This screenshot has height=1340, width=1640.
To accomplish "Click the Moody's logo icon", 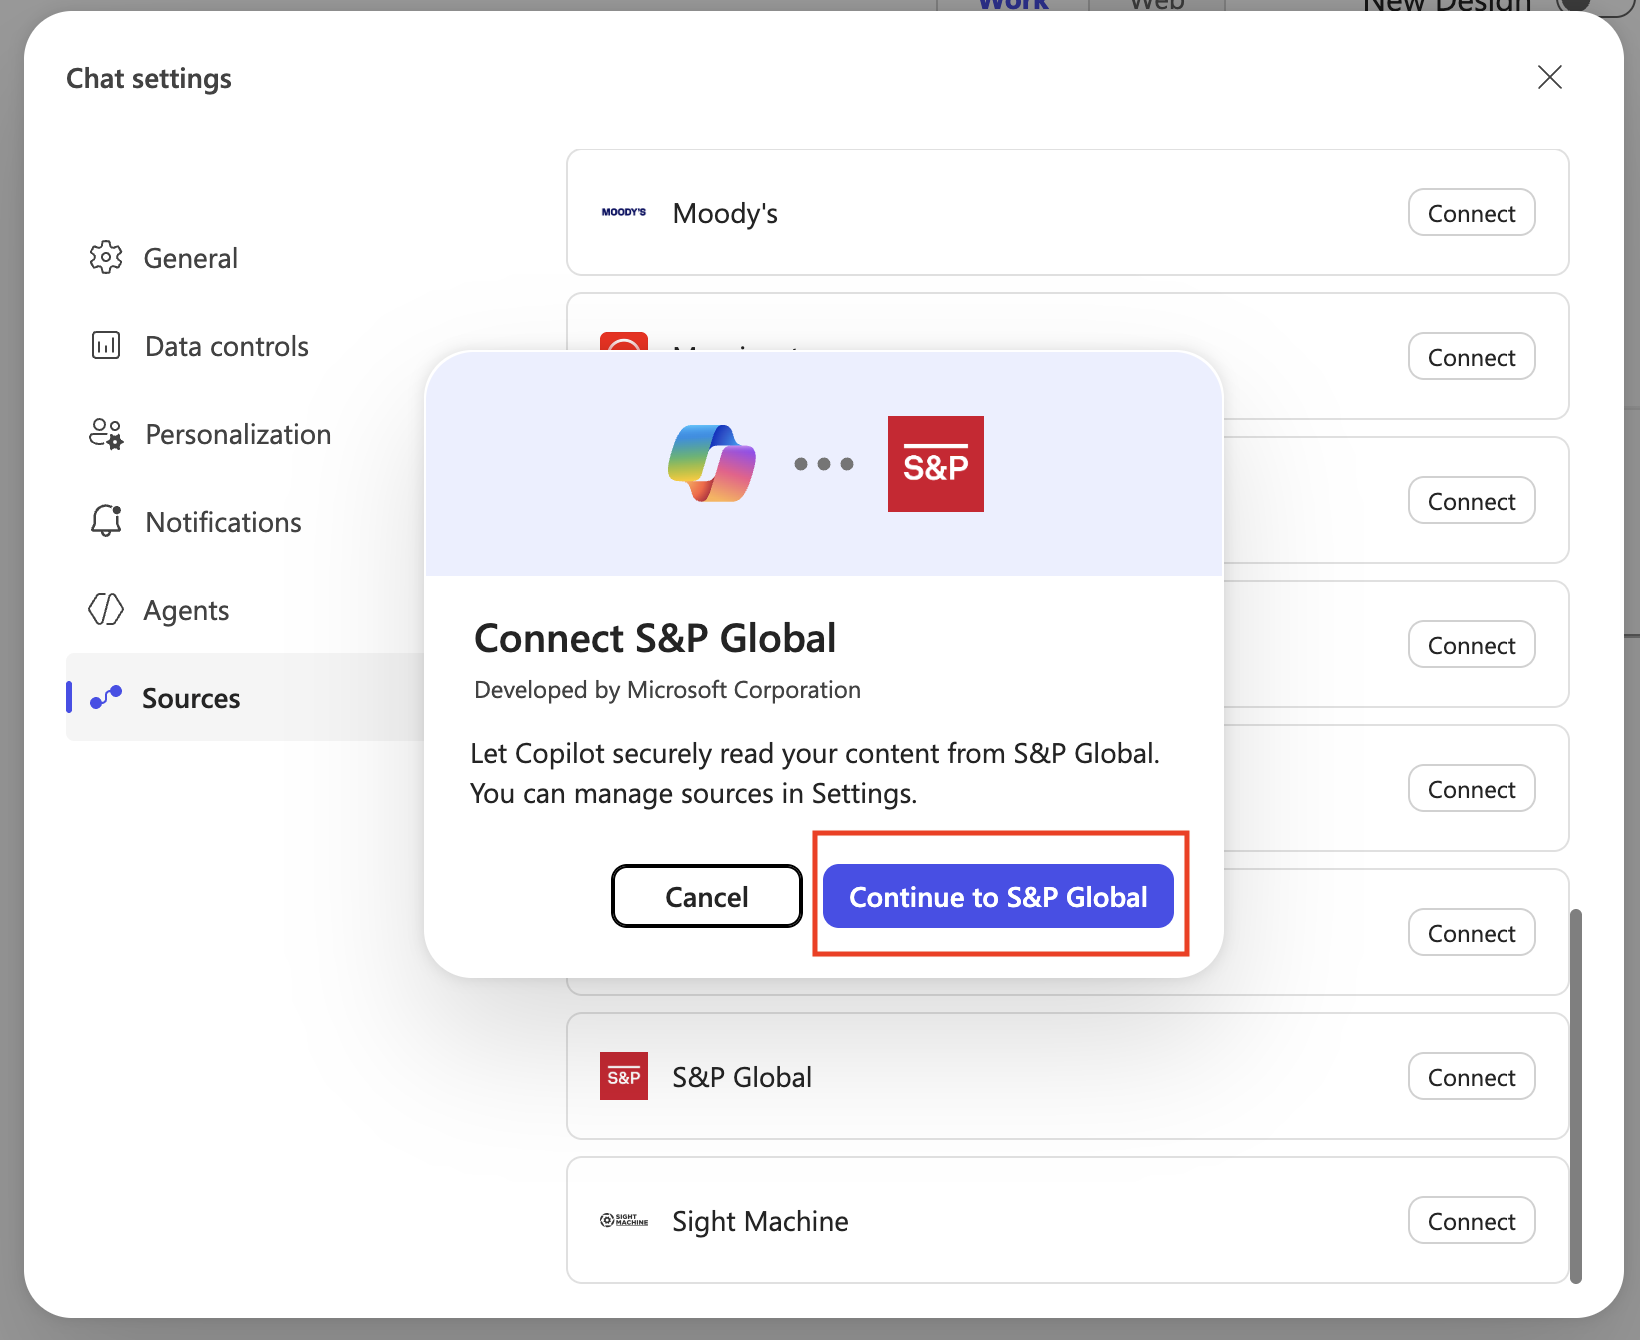I will point(624,212).
